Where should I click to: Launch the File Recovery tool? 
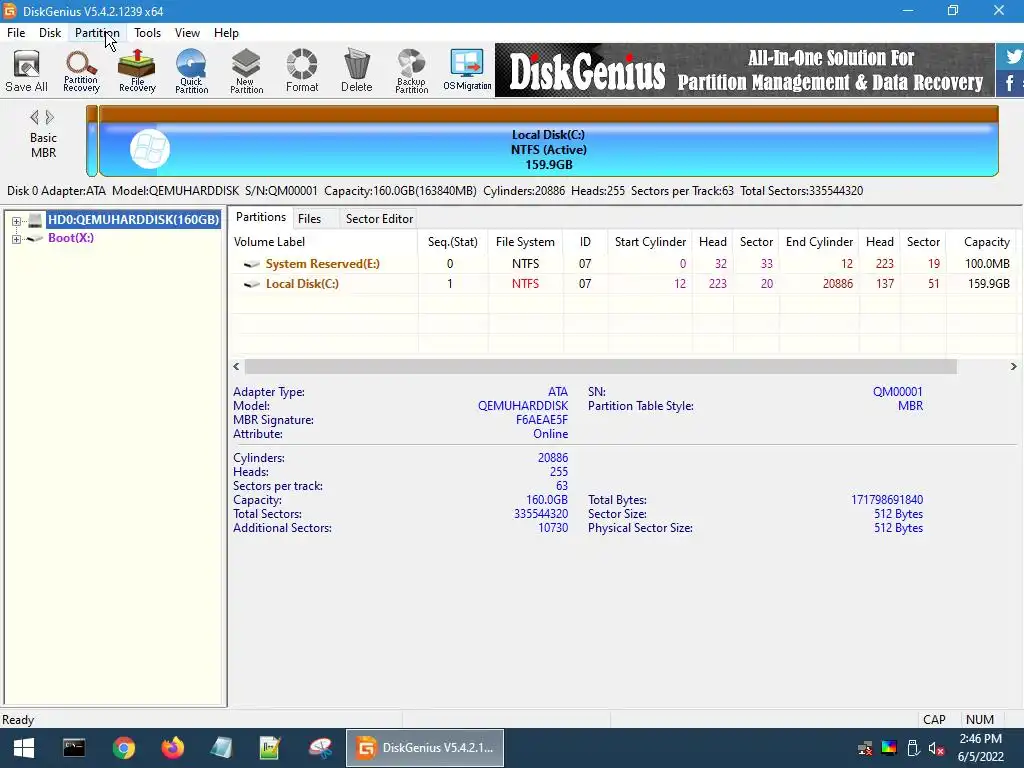tap(137, 71)
